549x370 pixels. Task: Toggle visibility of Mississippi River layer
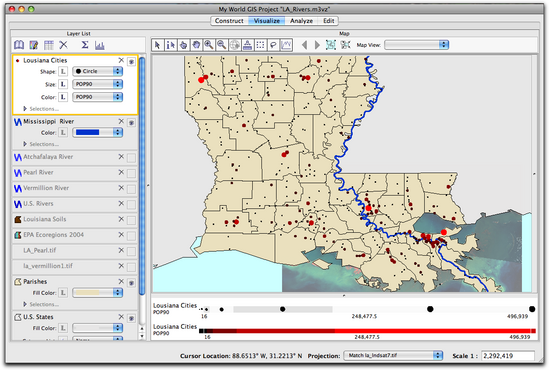131,123
